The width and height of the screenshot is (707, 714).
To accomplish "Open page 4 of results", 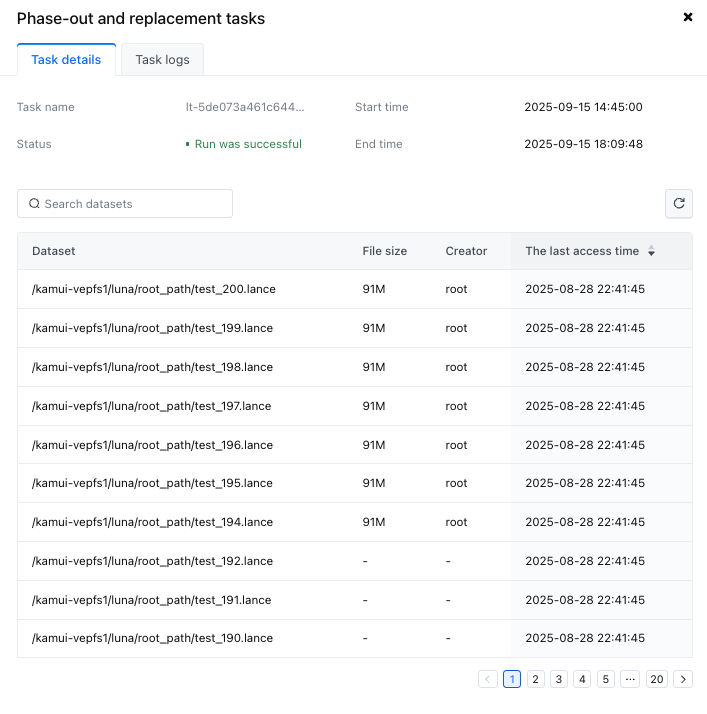I will [582, 679].
